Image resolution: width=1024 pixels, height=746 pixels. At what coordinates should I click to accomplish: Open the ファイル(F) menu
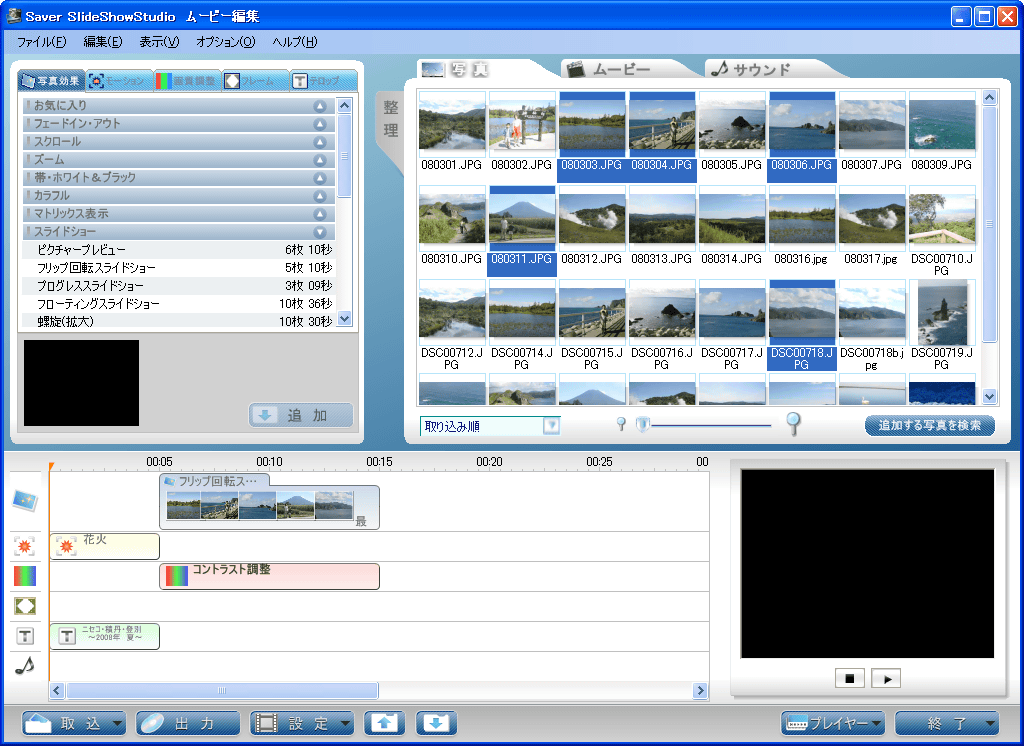[41, 42]
